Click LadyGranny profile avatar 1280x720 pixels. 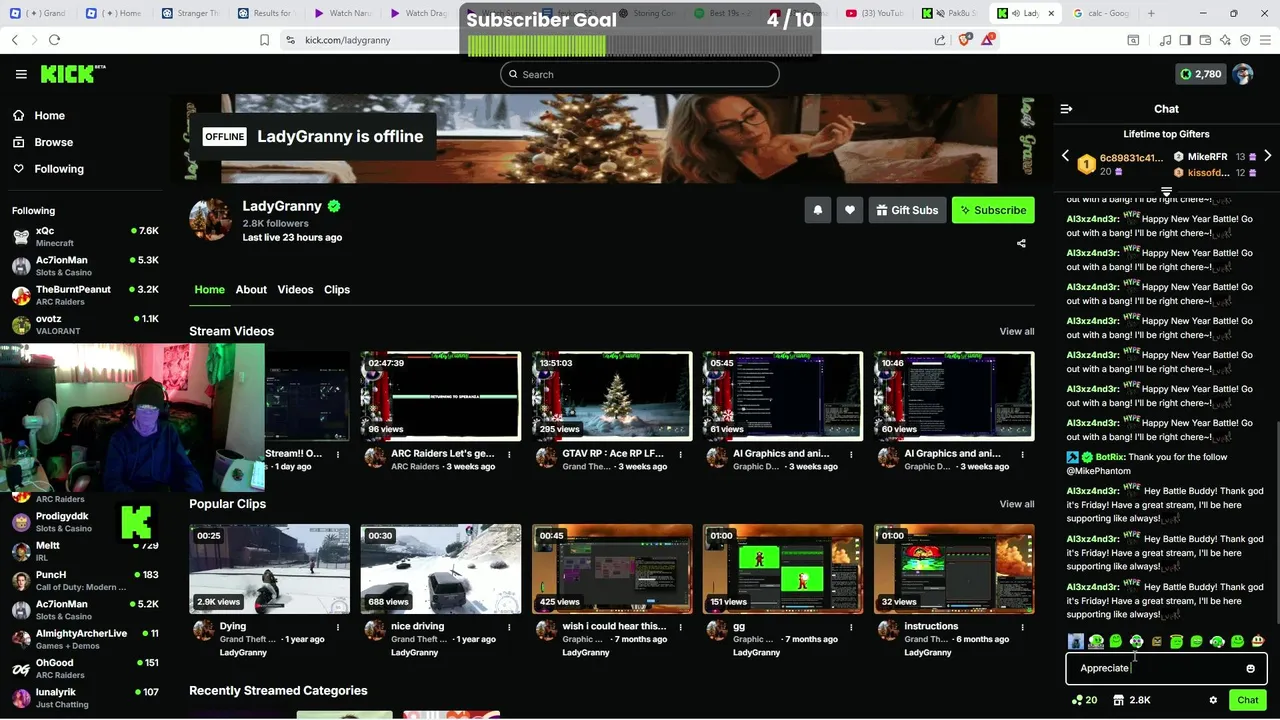pyautogui.click(x=211, y=219)
